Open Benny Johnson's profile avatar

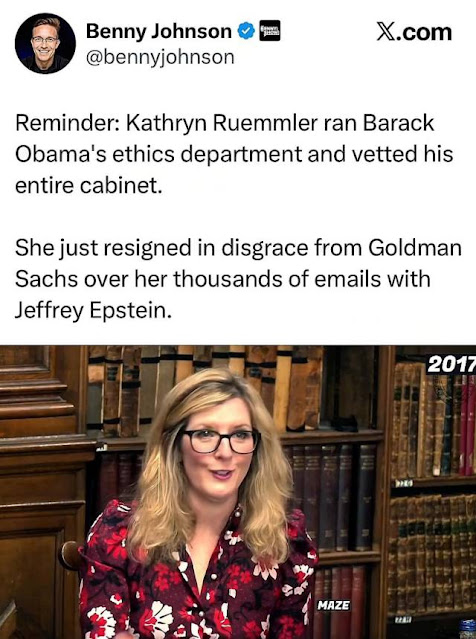tap(45, 43)
